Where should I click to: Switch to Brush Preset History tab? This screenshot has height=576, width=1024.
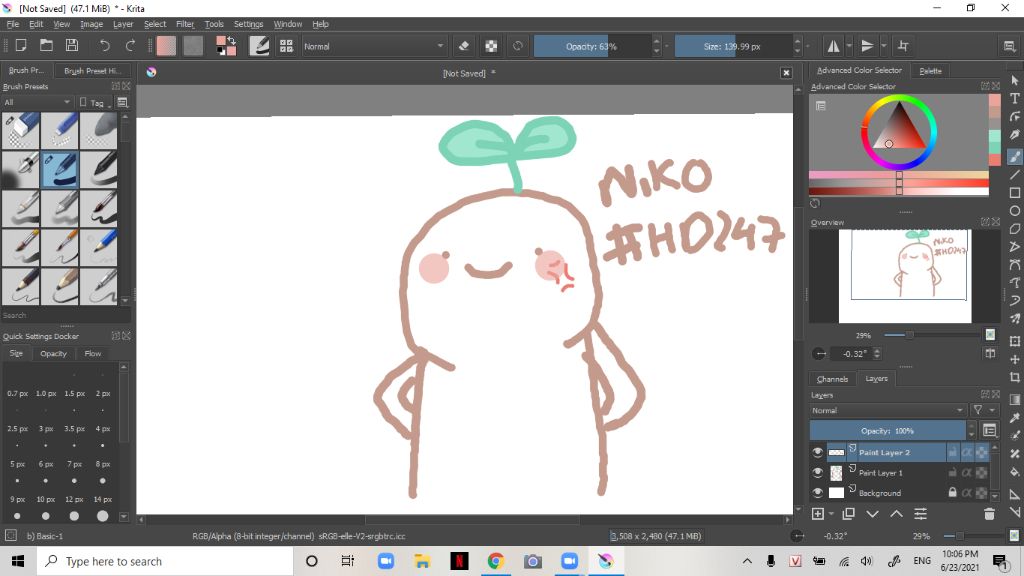92,71
